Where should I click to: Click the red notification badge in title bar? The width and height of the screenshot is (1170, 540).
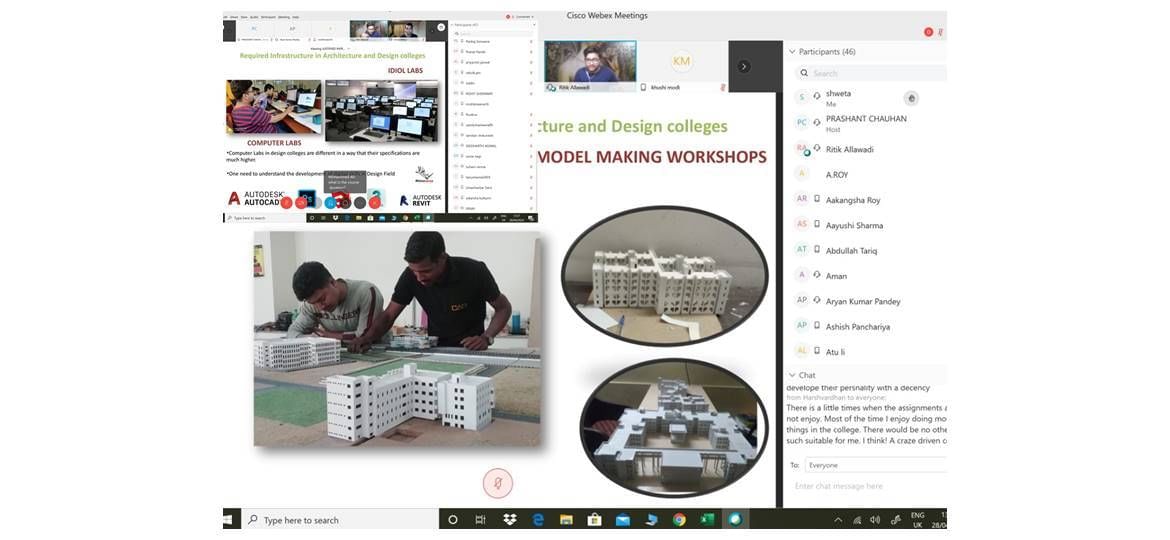click(x=928, y=32)
